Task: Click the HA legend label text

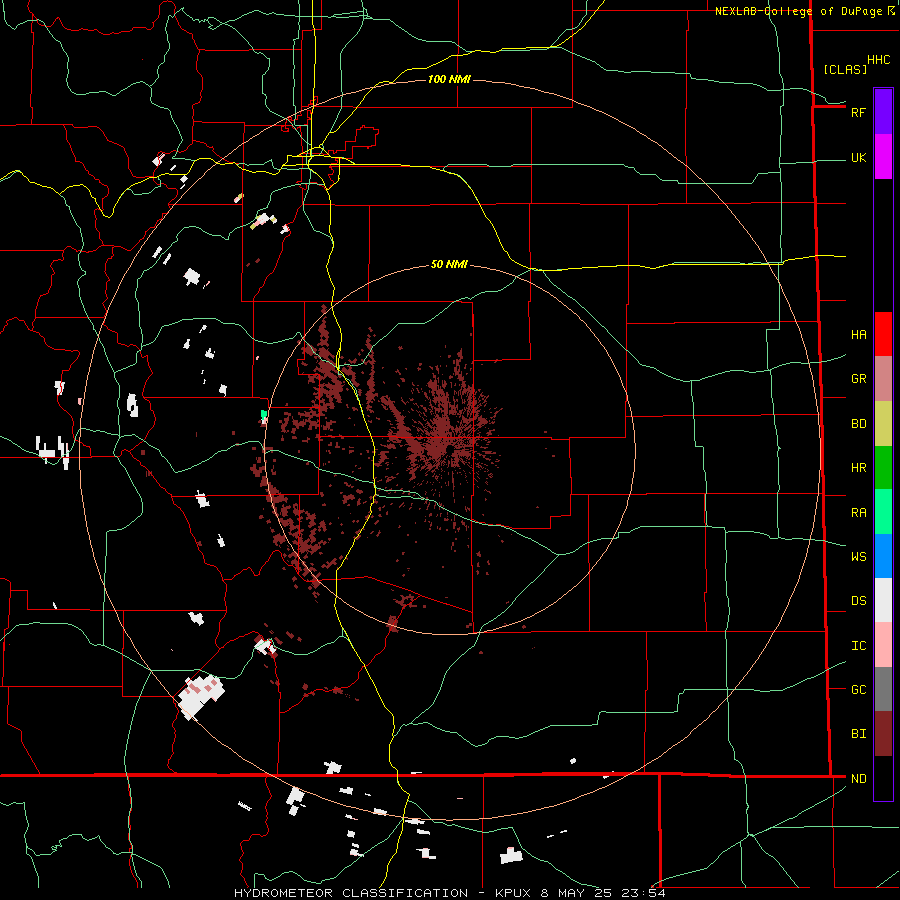Action: [x=858, y=334]
